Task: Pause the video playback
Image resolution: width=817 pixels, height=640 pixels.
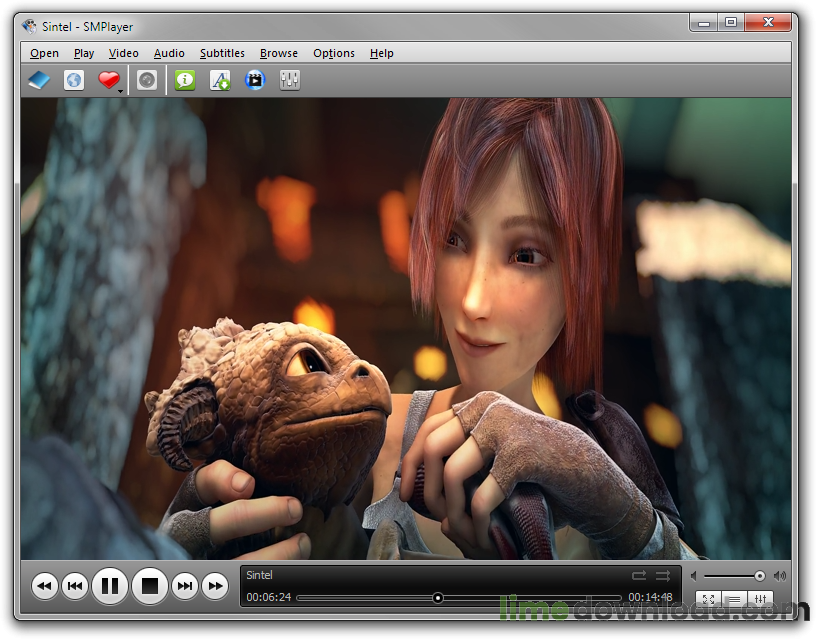Action: 110,585
